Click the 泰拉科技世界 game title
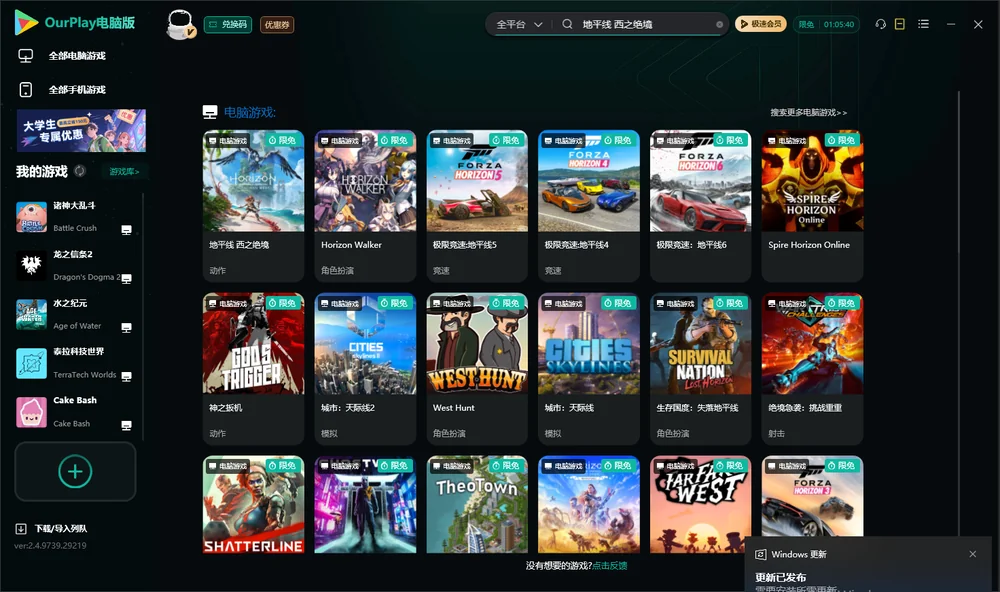The image size is (1000, 592). [x=78, y=352]
